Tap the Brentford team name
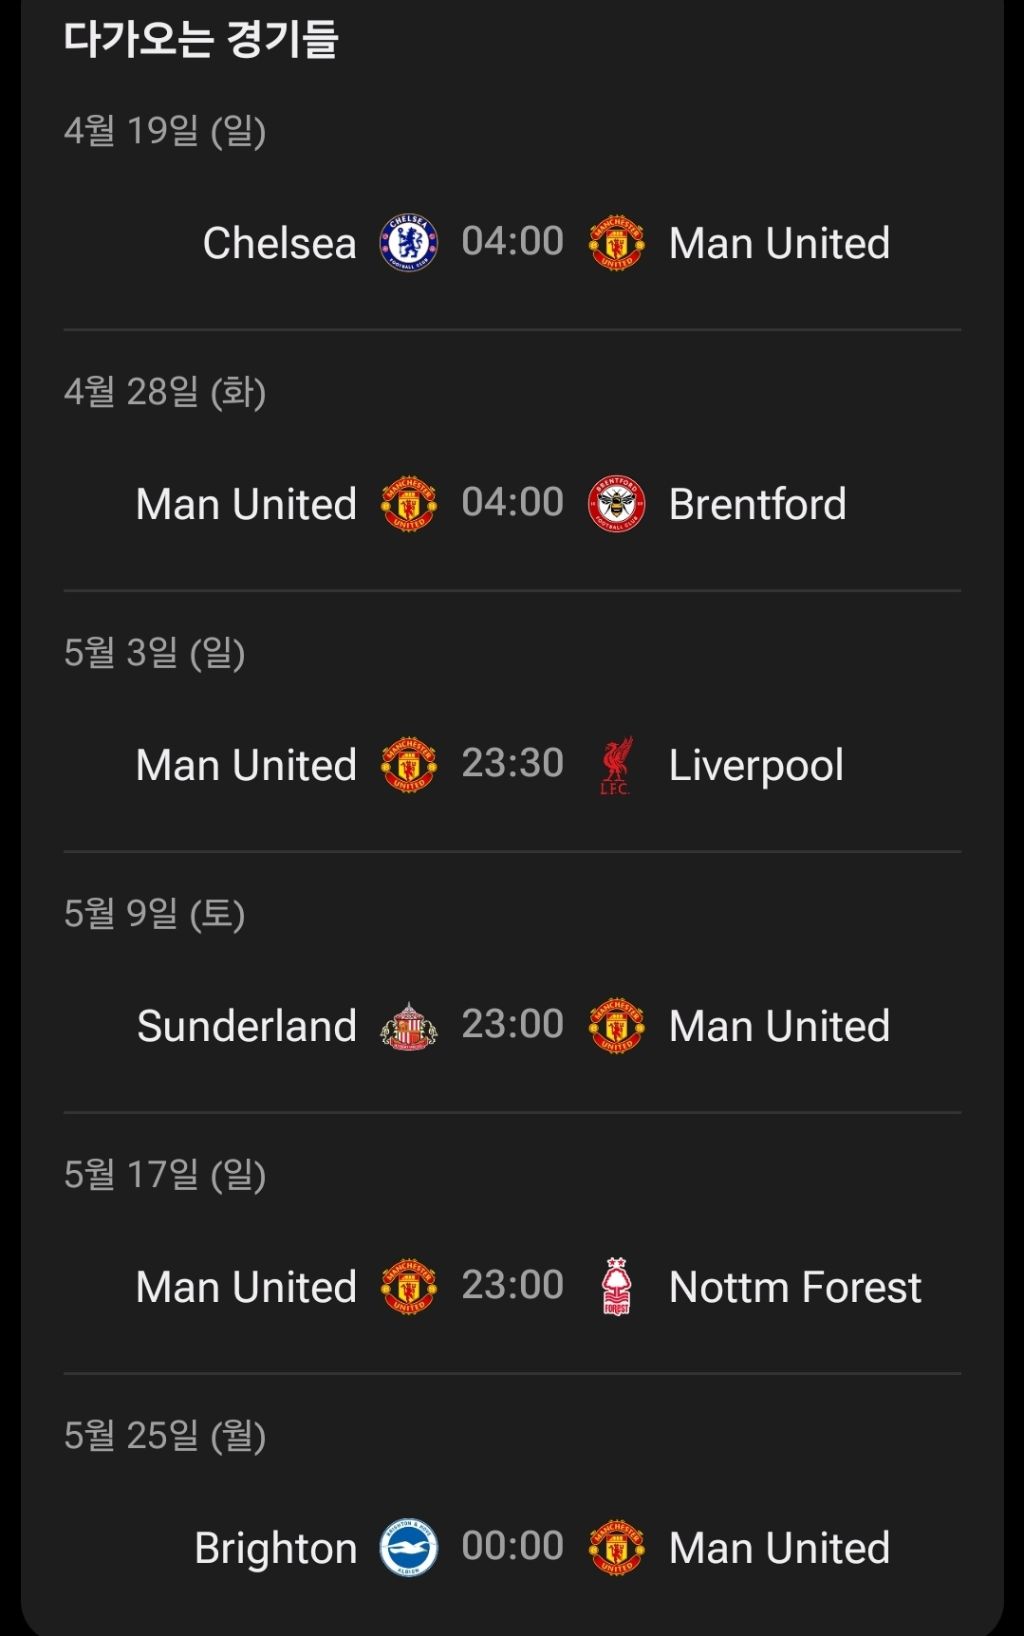Screen dimensions: 1024x1636 tap(757, 504)
